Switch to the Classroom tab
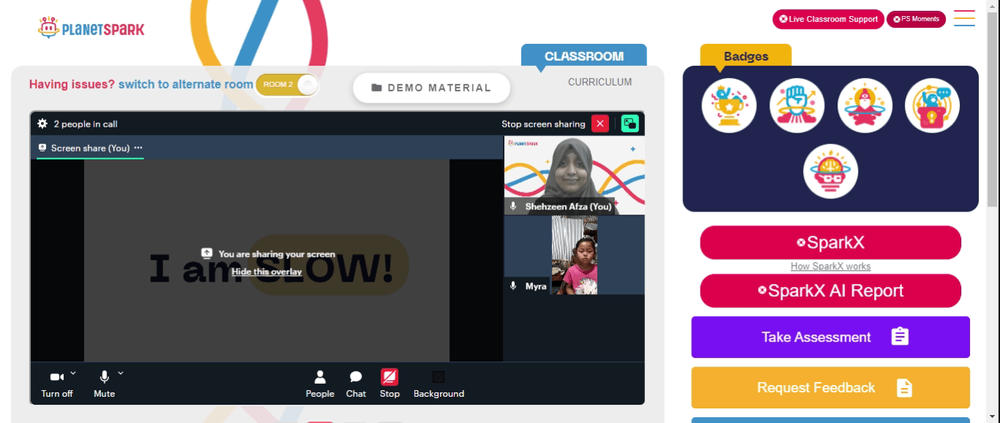Viewport: 1000px width, 423px height. (x=584, y=56)
